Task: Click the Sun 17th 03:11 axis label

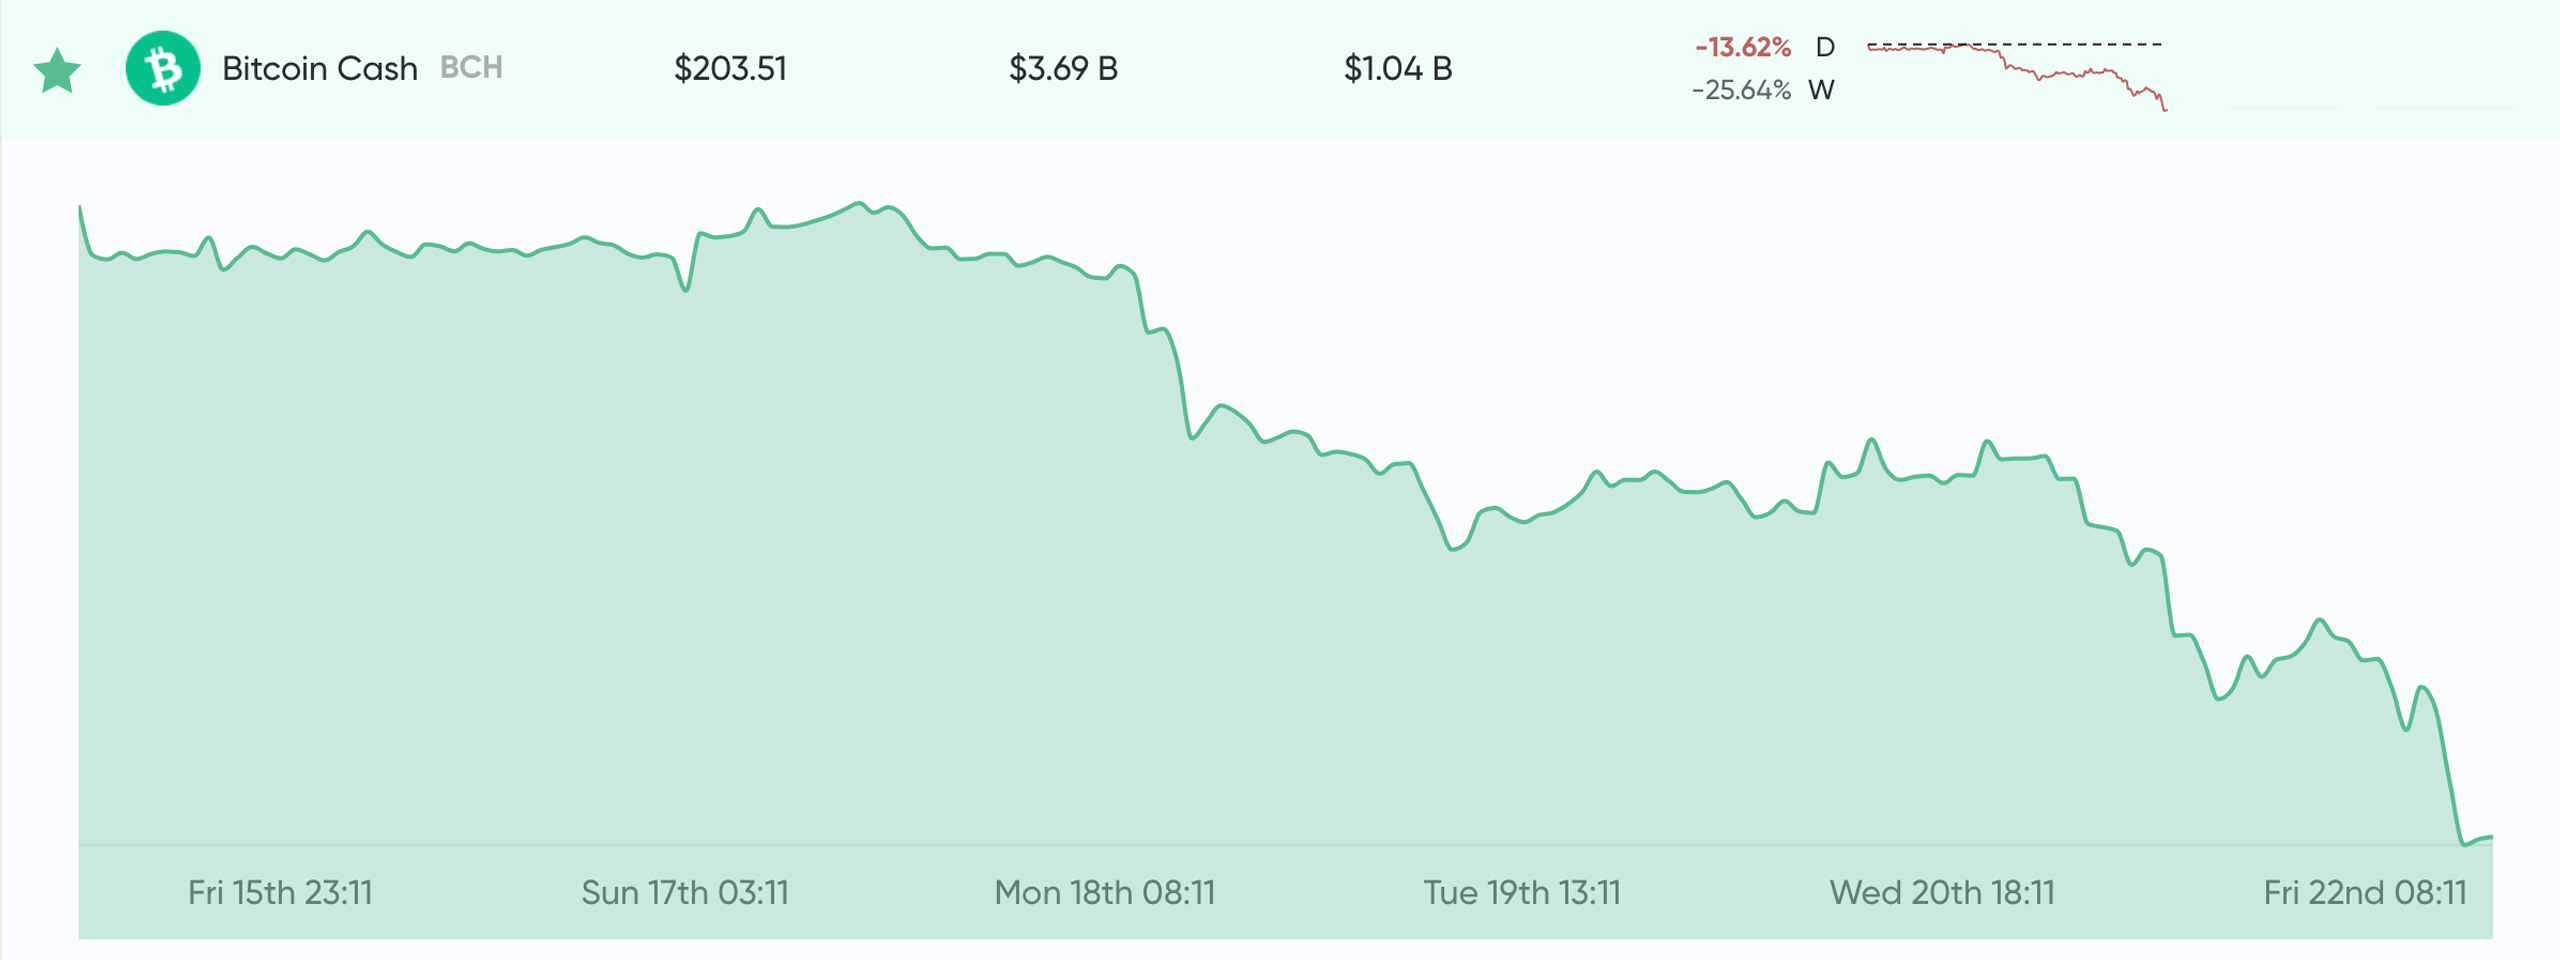Action: click(x=685, y=892)
